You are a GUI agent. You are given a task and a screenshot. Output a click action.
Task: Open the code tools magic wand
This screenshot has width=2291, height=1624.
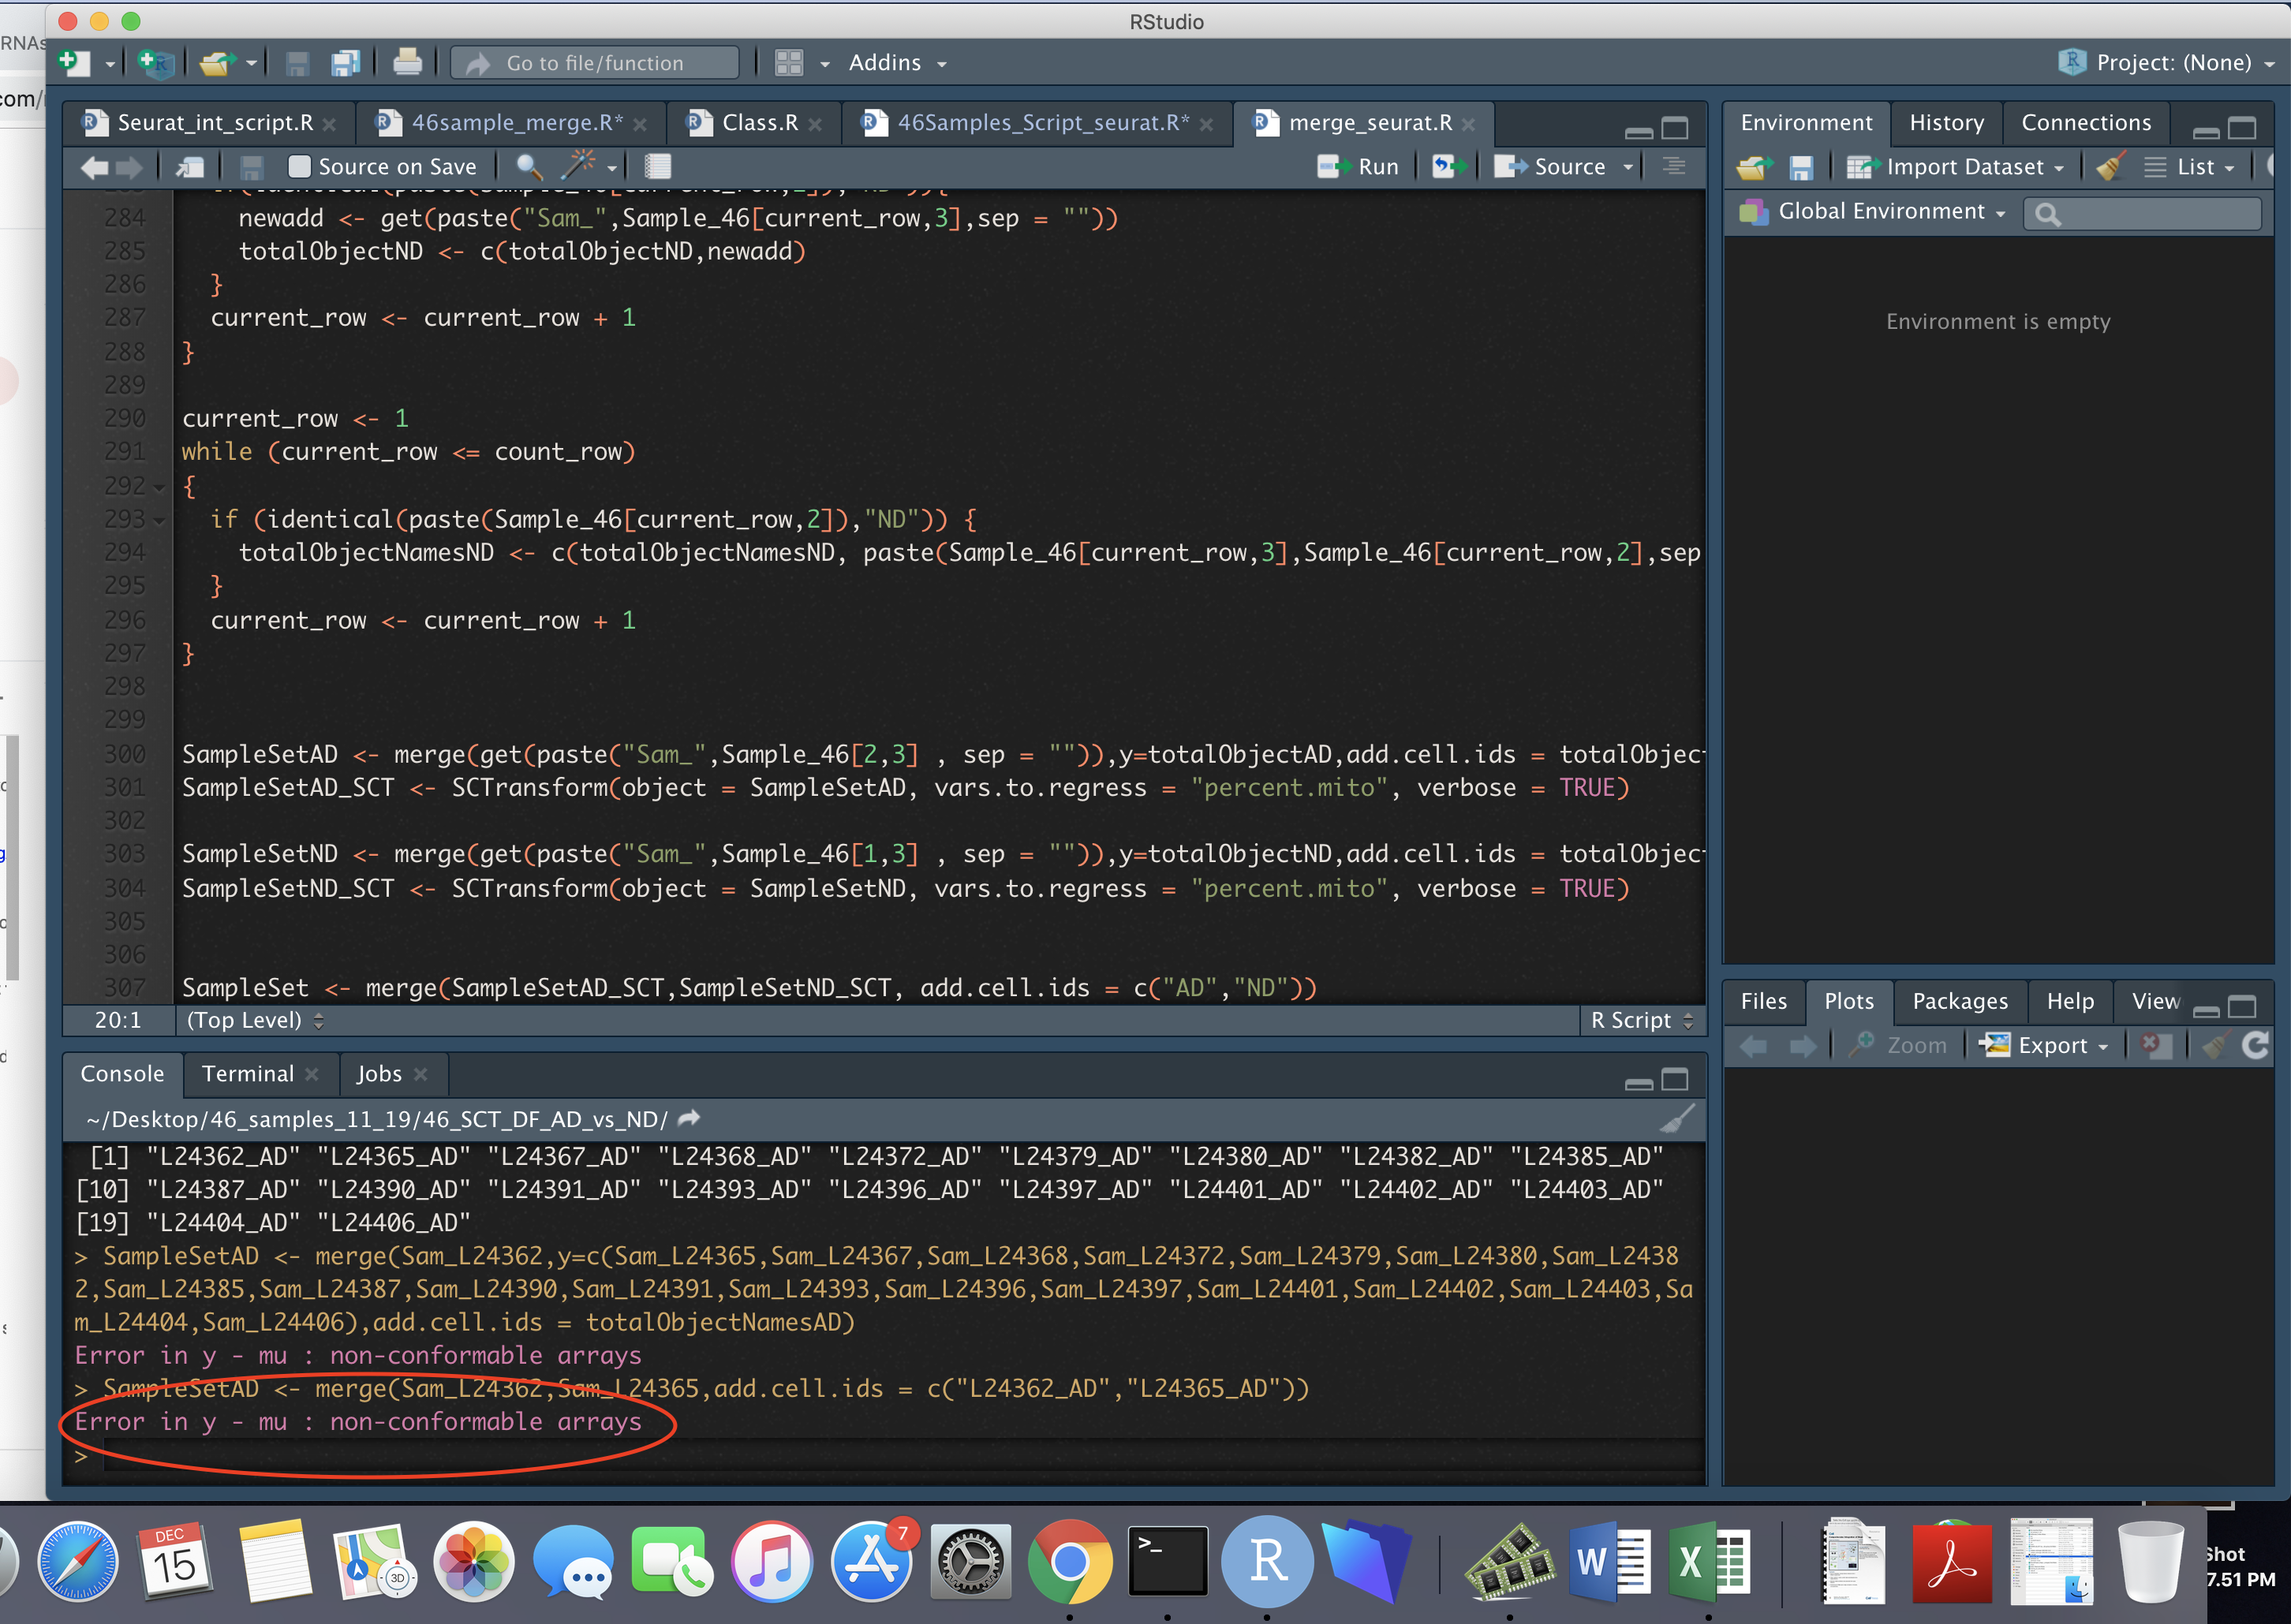point(580,167)
